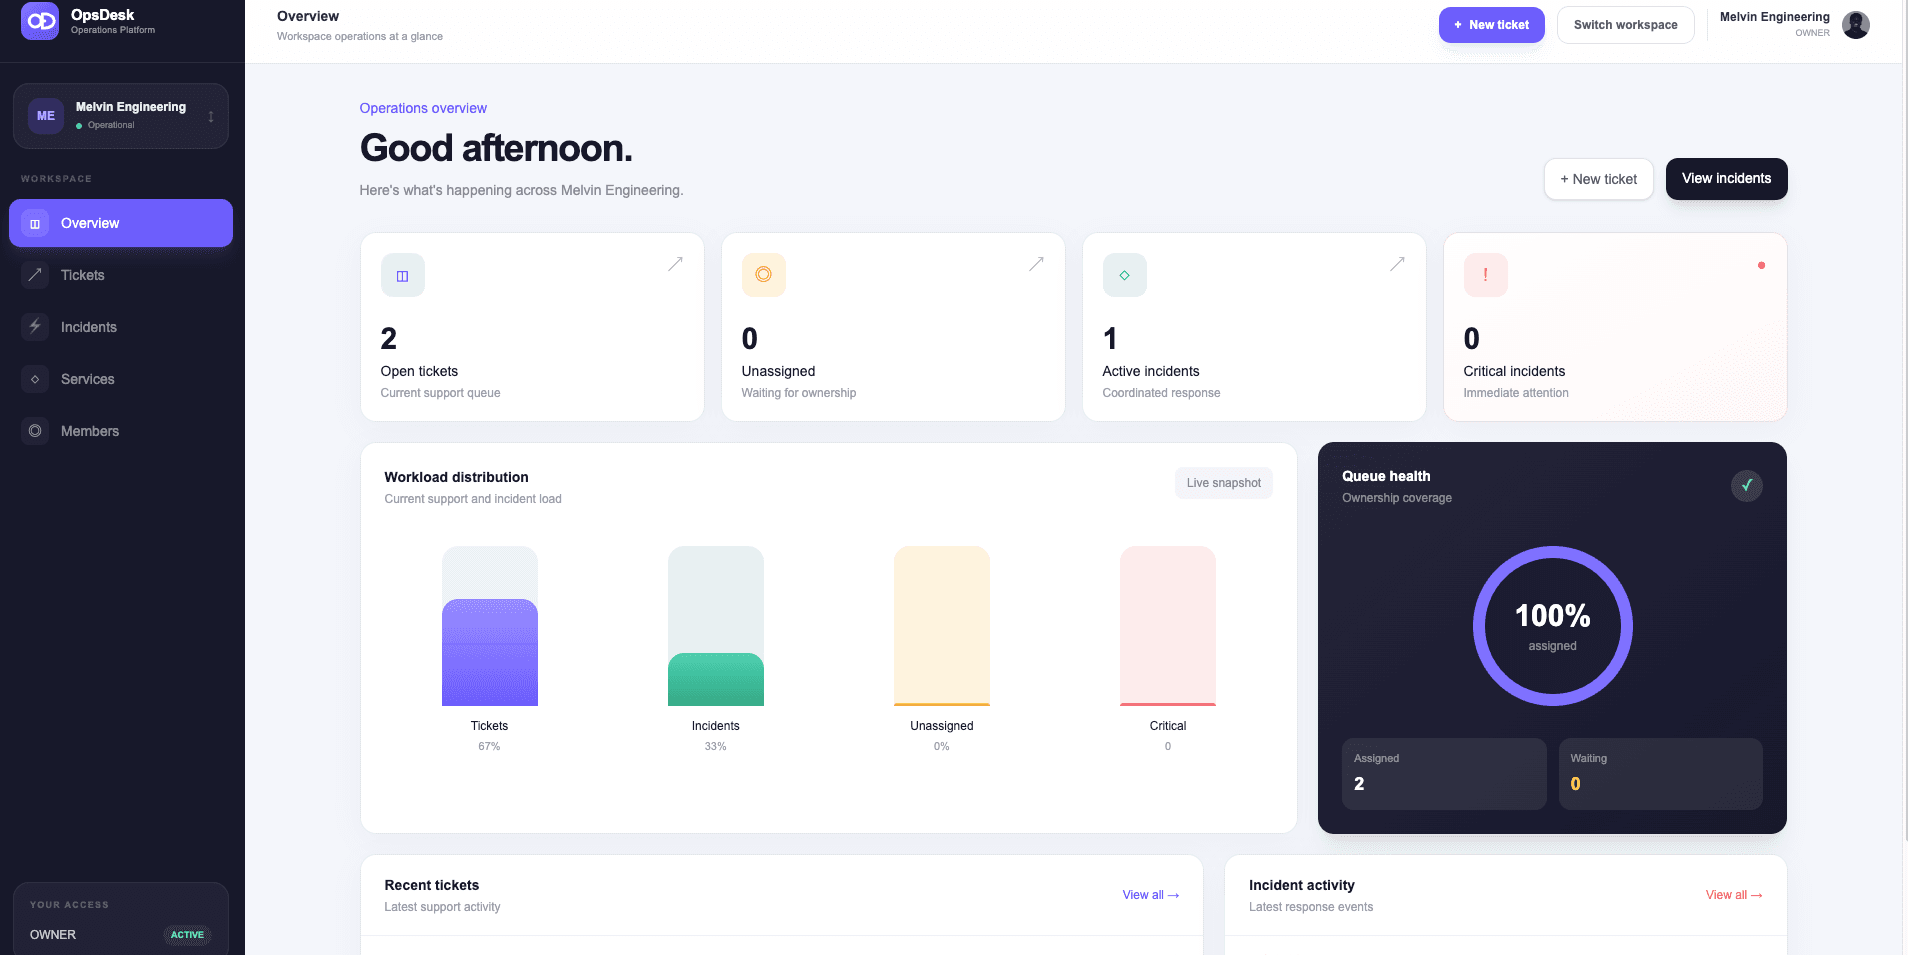Go to Tickets in sidebar
The height and width of the screenshot is (955, 1908).
(x=121, y=275)
